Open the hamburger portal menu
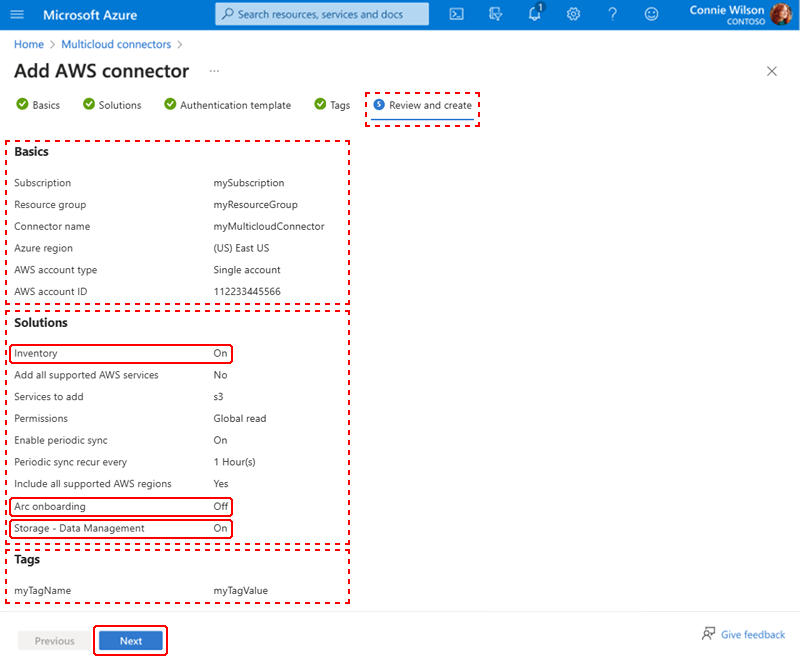Image resolution: width=800 pixels, height=669 pixels. [x=17, y=14]
